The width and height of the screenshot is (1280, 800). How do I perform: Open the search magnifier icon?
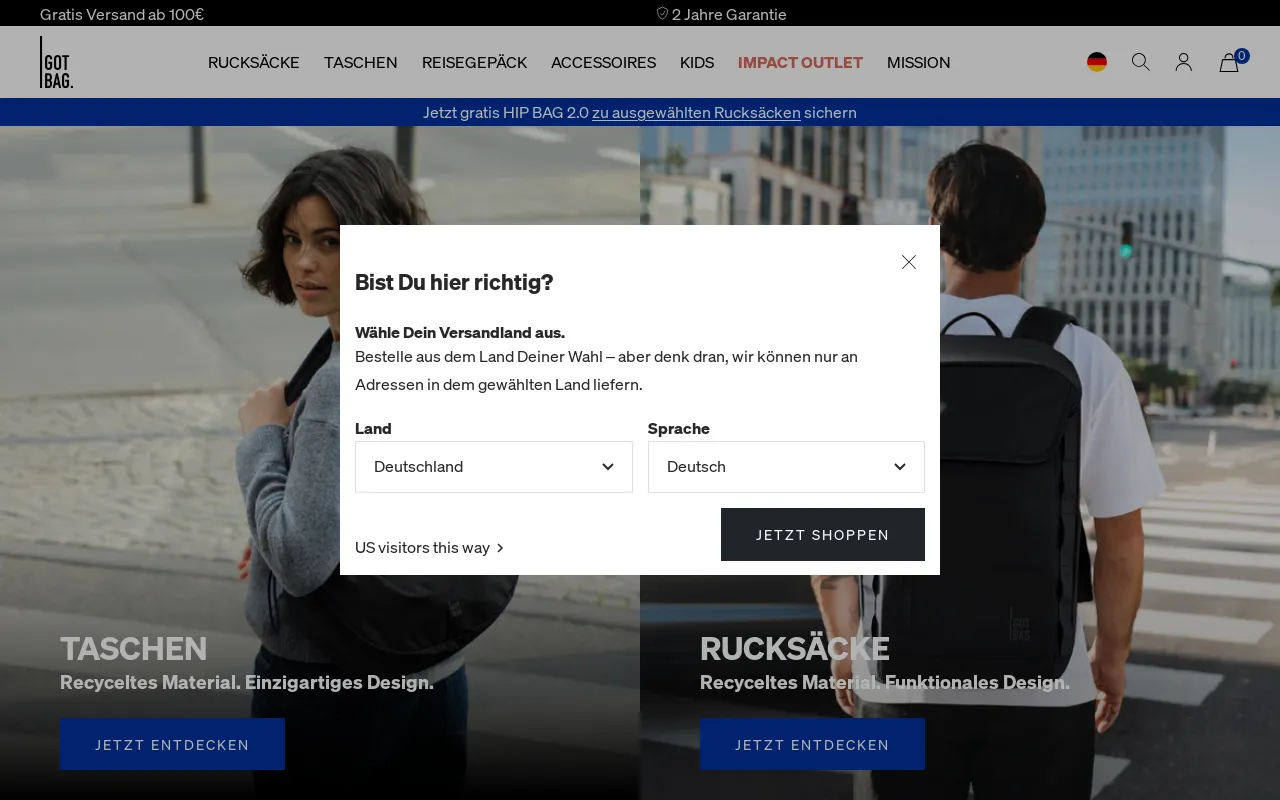point(1140,62)
